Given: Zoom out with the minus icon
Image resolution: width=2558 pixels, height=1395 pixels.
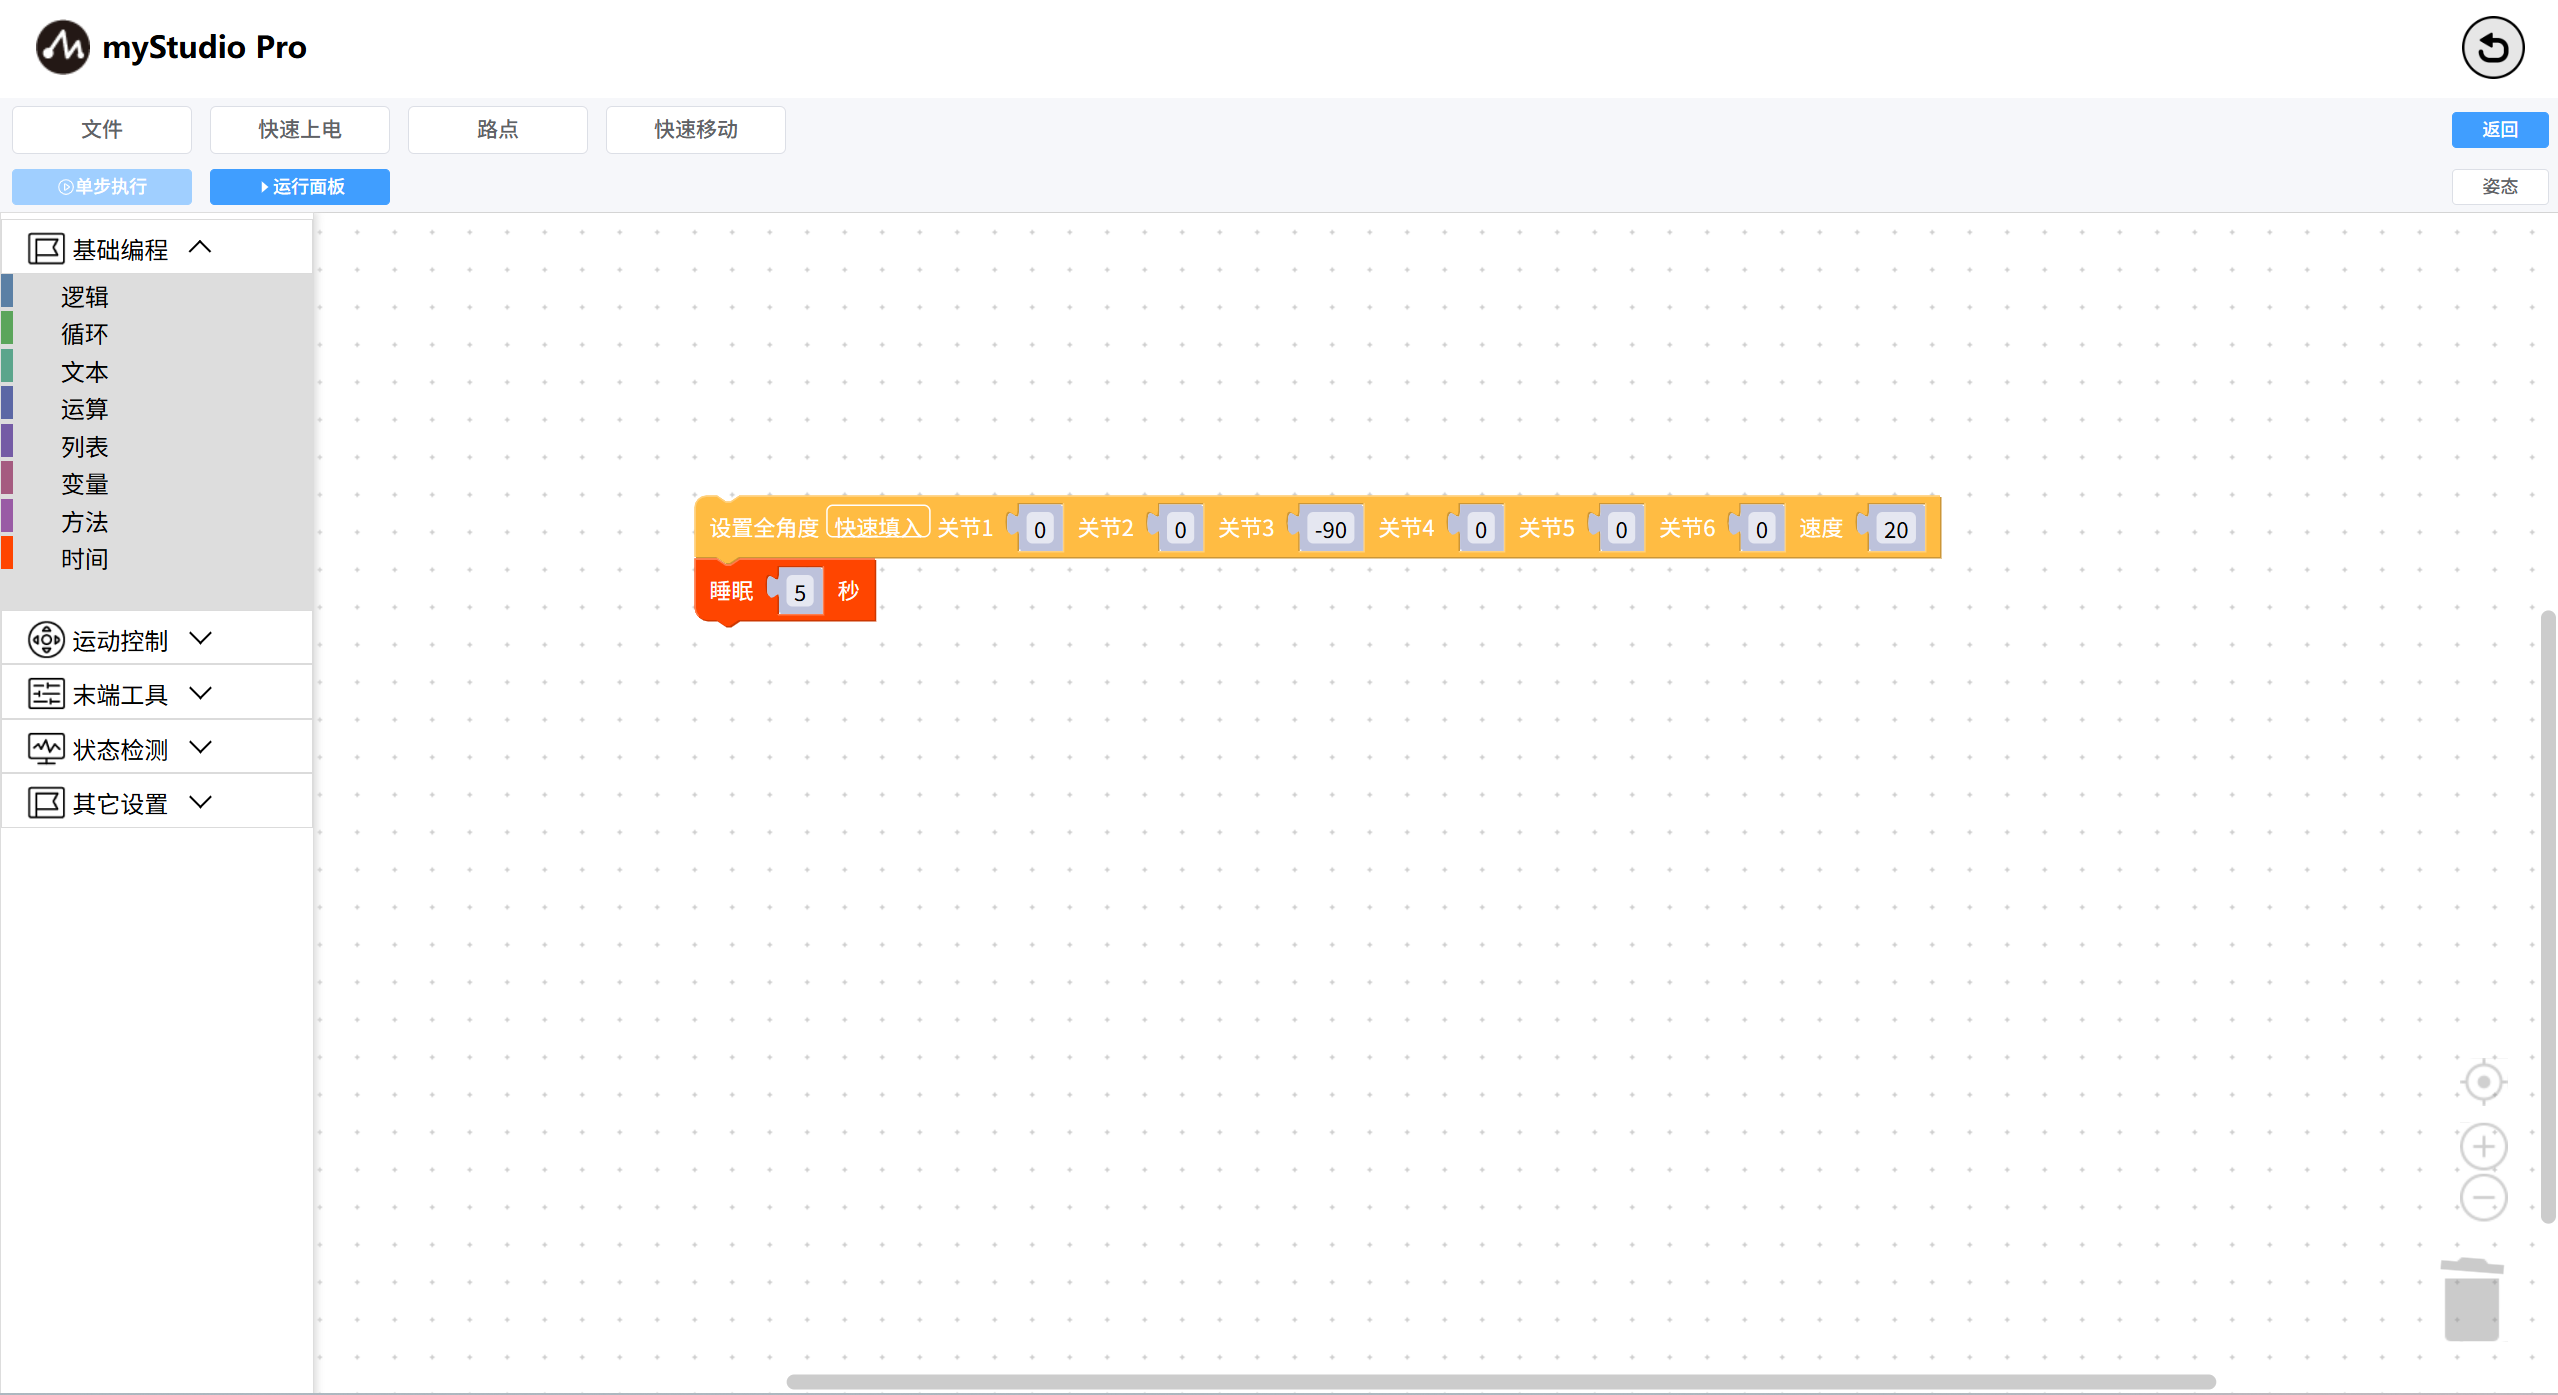Looking at the screenshot, I should click(x=2482, y=1197).
